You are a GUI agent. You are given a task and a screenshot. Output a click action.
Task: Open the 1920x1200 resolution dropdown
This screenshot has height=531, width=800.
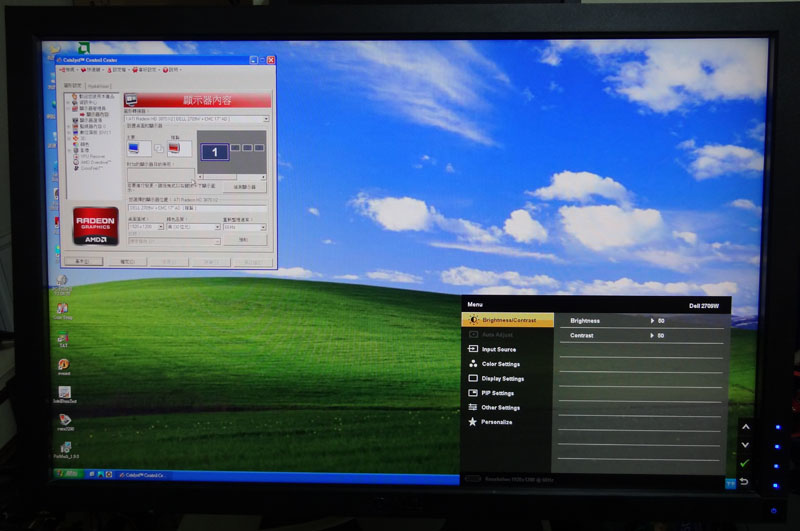[146, 227]
